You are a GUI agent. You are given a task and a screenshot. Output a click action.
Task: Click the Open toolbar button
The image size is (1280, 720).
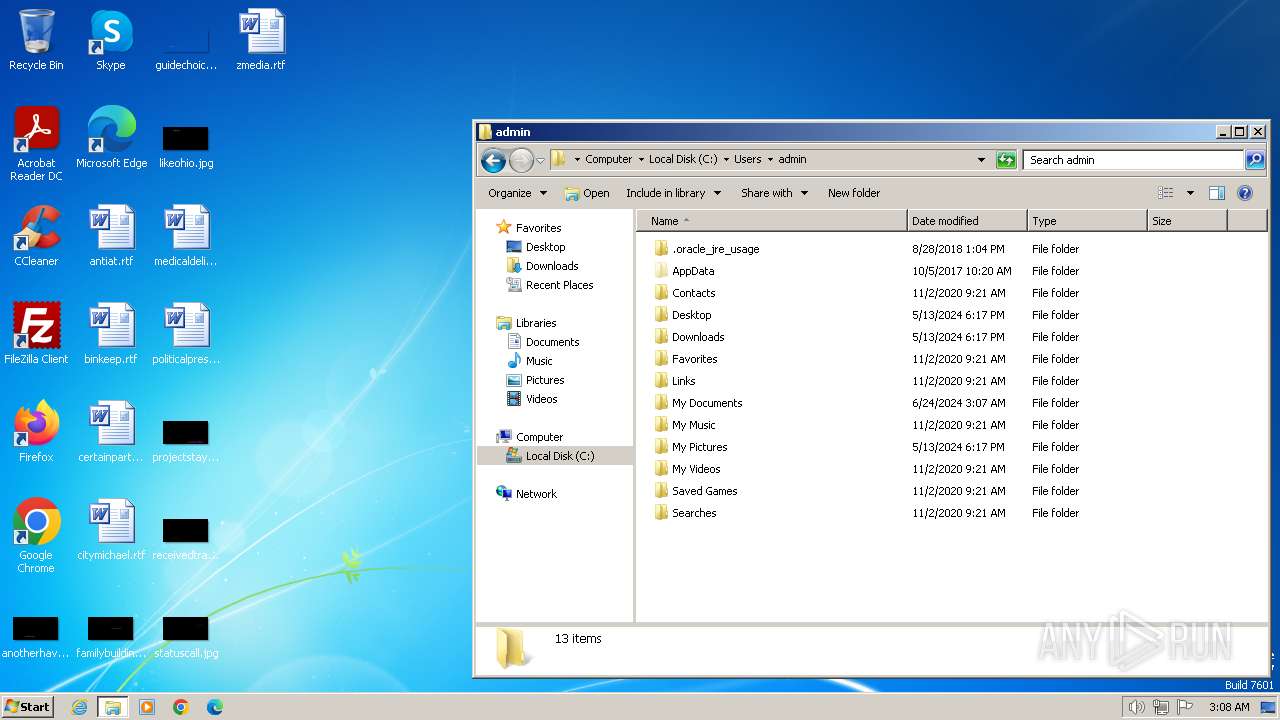(587, 193)
